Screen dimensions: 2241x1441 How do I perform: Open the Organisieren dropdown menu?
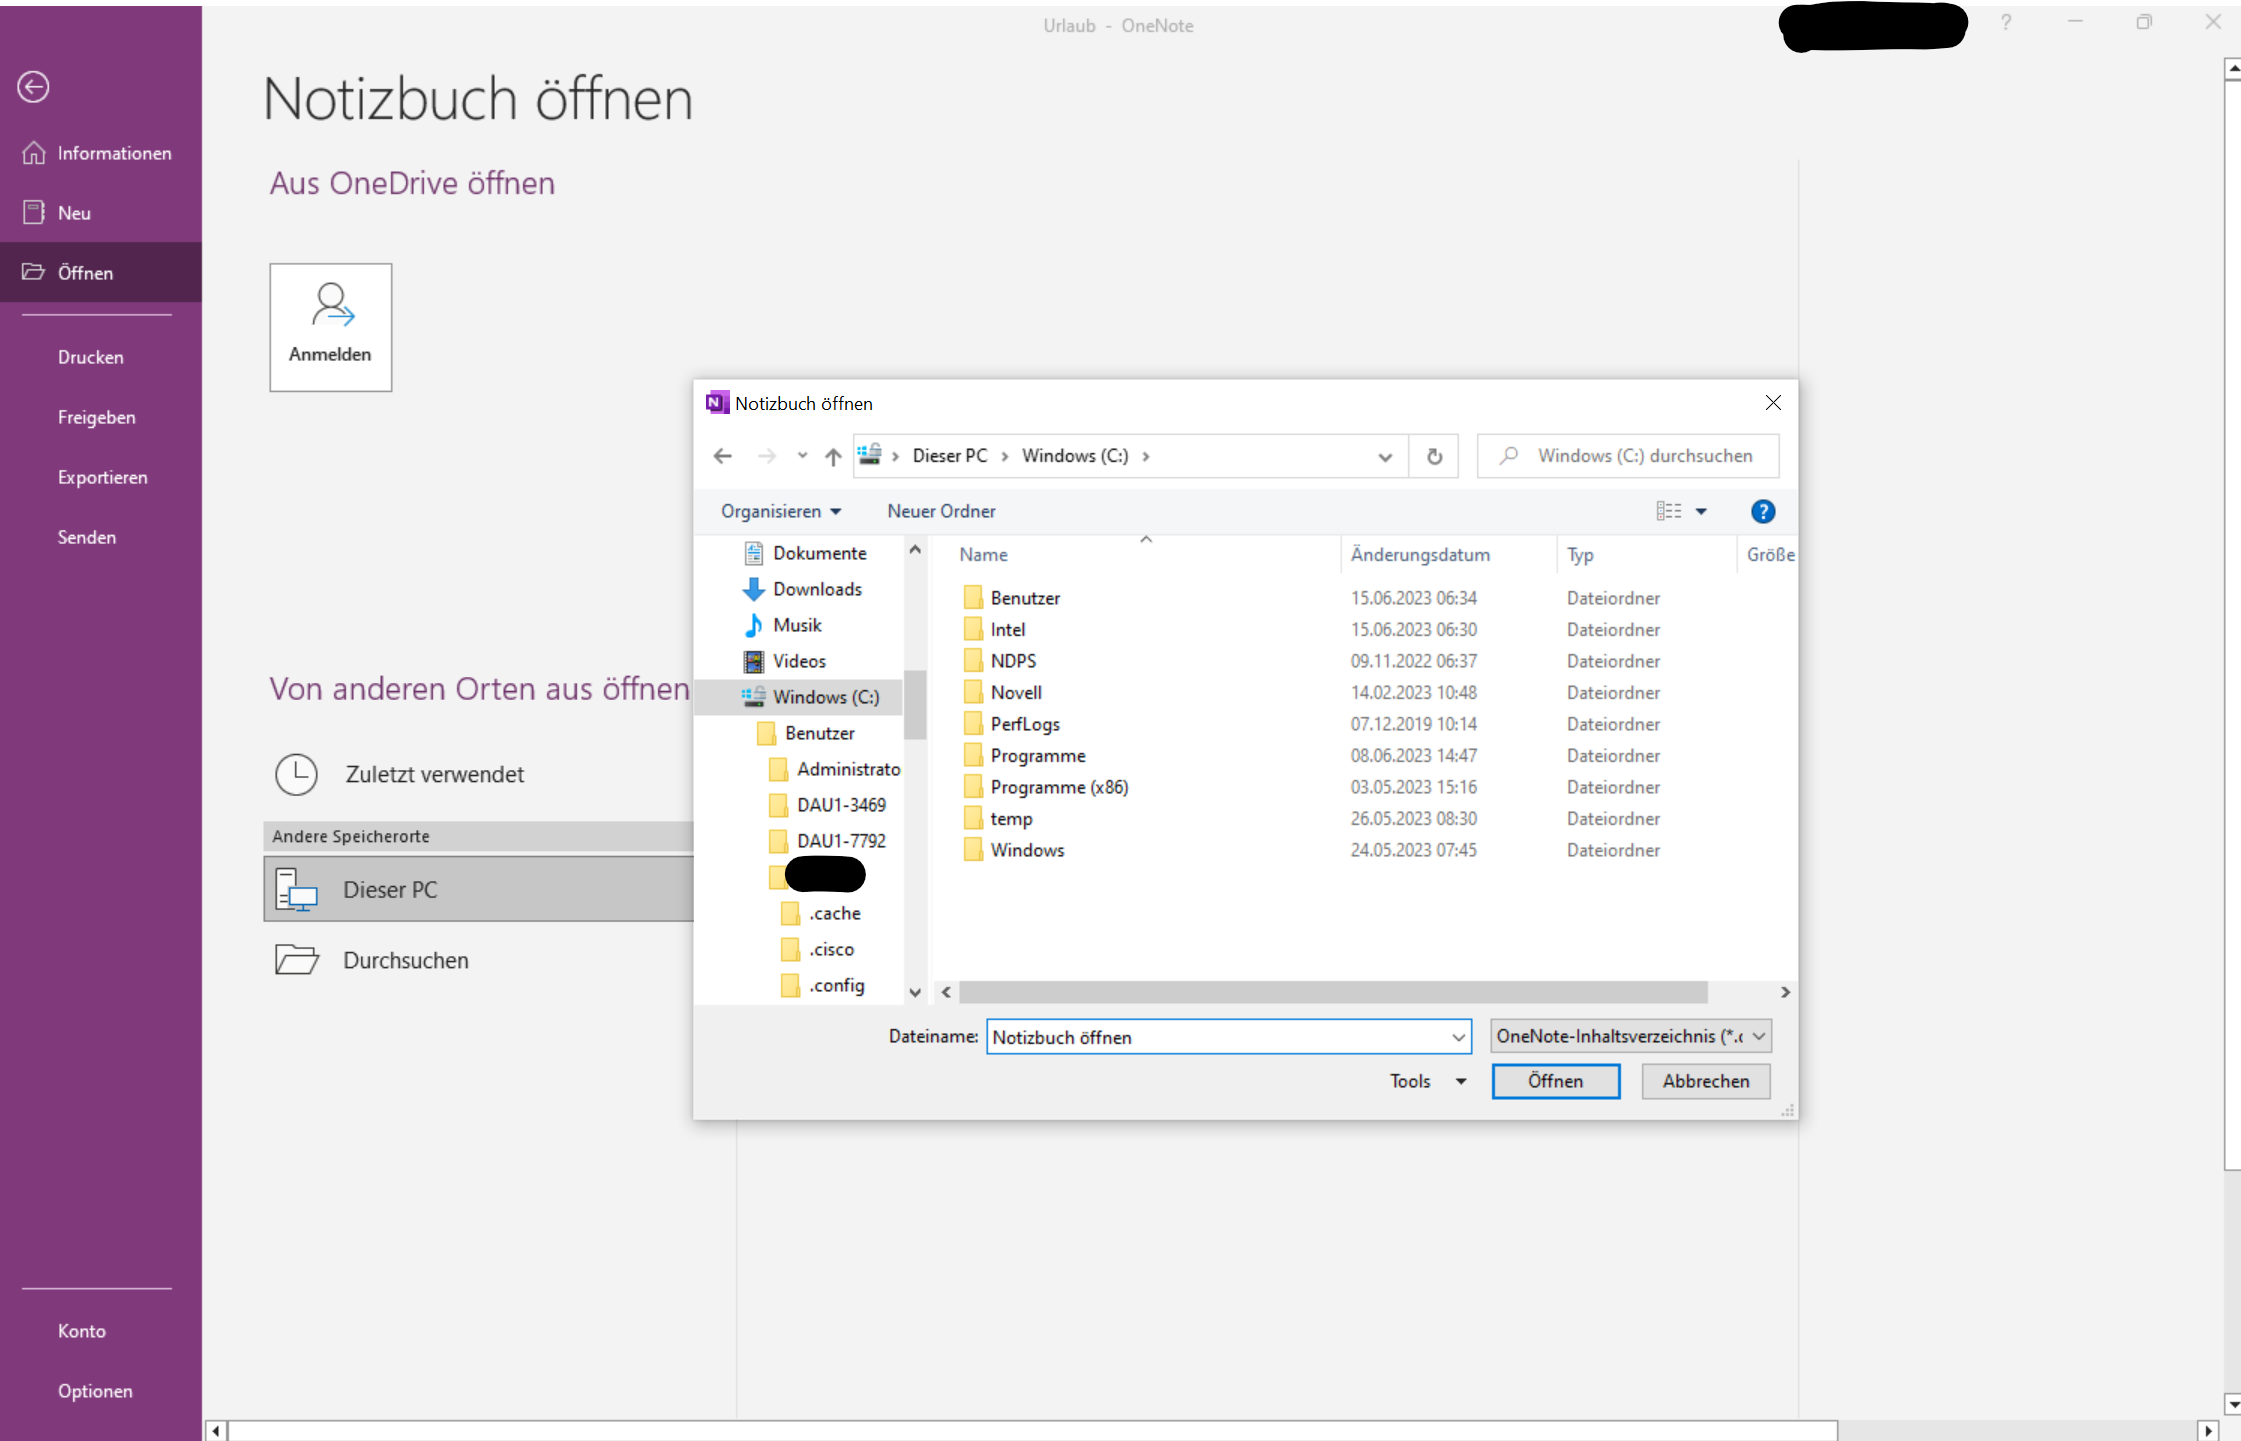coord(781,511)
